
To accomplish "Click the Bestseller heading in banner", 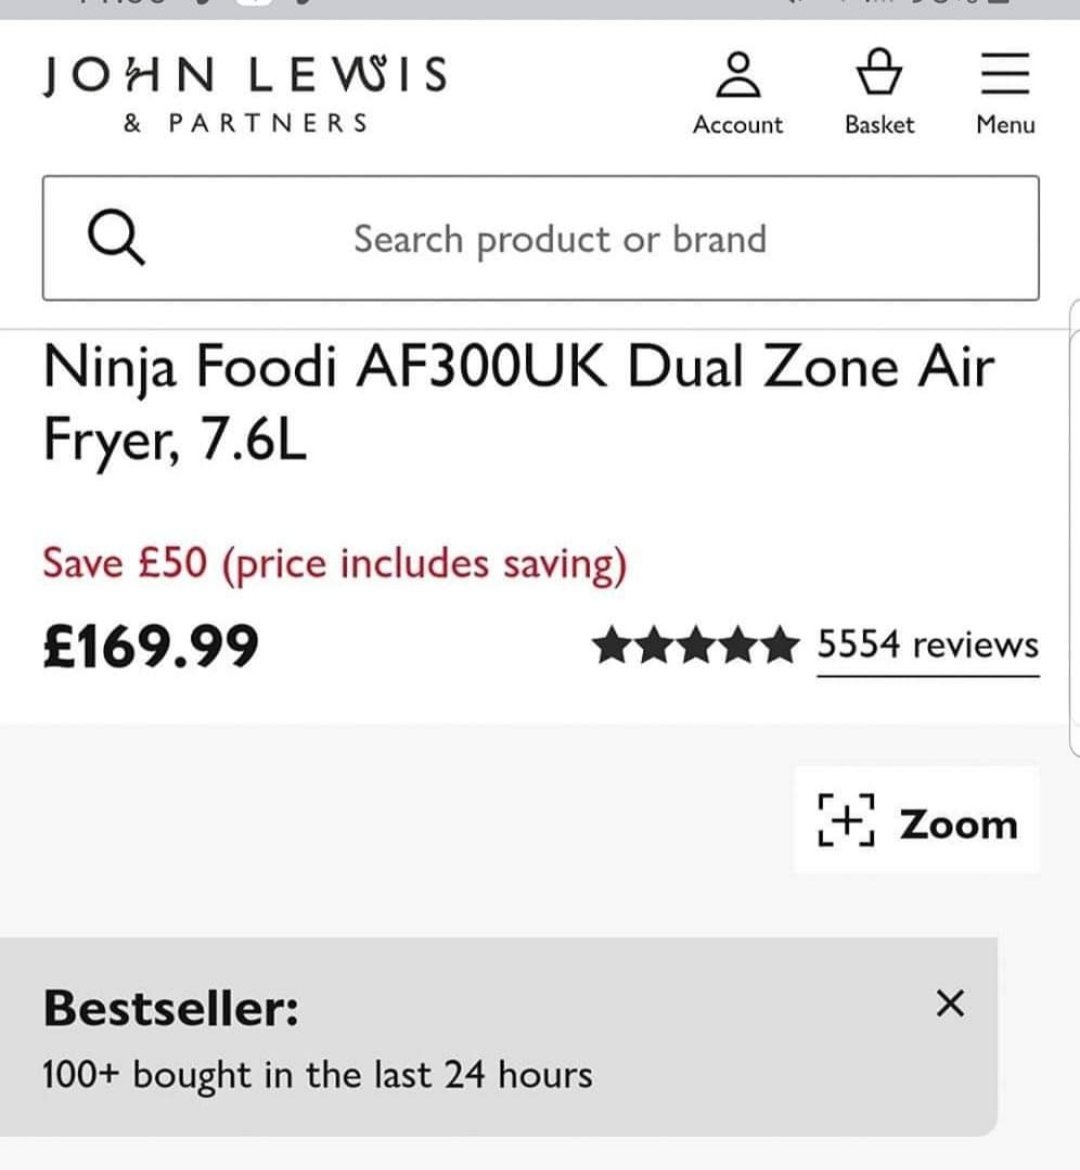I will (x=171, y=1007).
